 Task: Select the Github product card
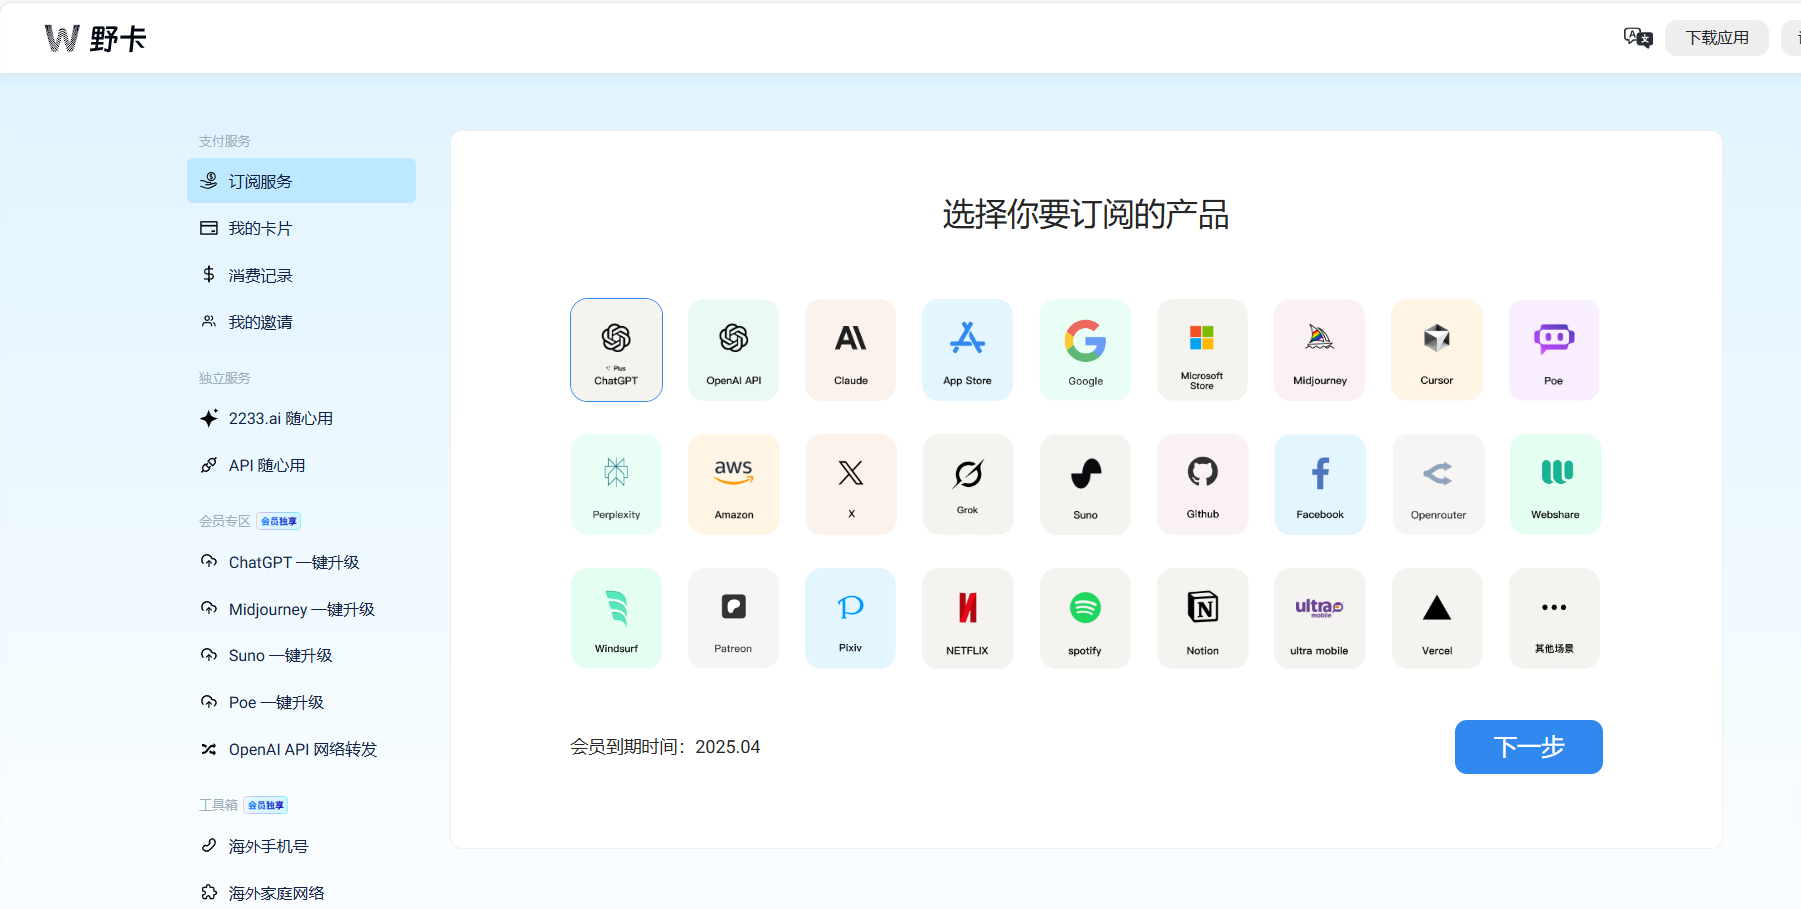coord(1202,484)
